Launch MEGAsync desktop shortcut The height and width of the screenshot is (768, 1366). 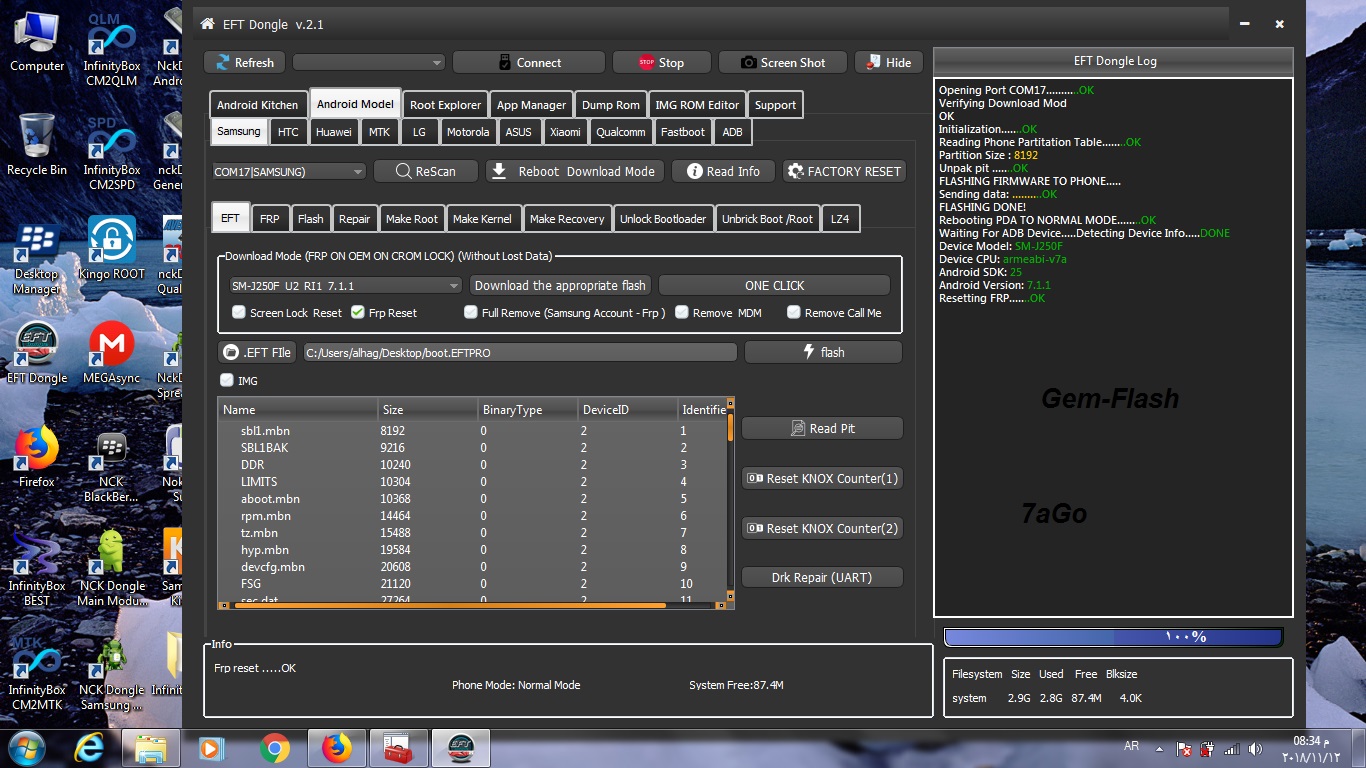112,353
